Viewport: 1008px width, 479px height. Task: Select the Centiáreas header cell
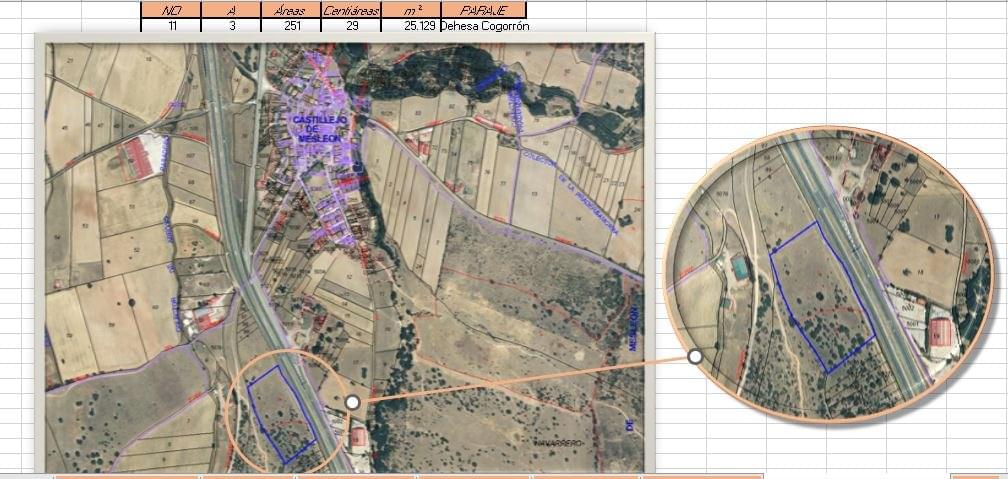351,10
